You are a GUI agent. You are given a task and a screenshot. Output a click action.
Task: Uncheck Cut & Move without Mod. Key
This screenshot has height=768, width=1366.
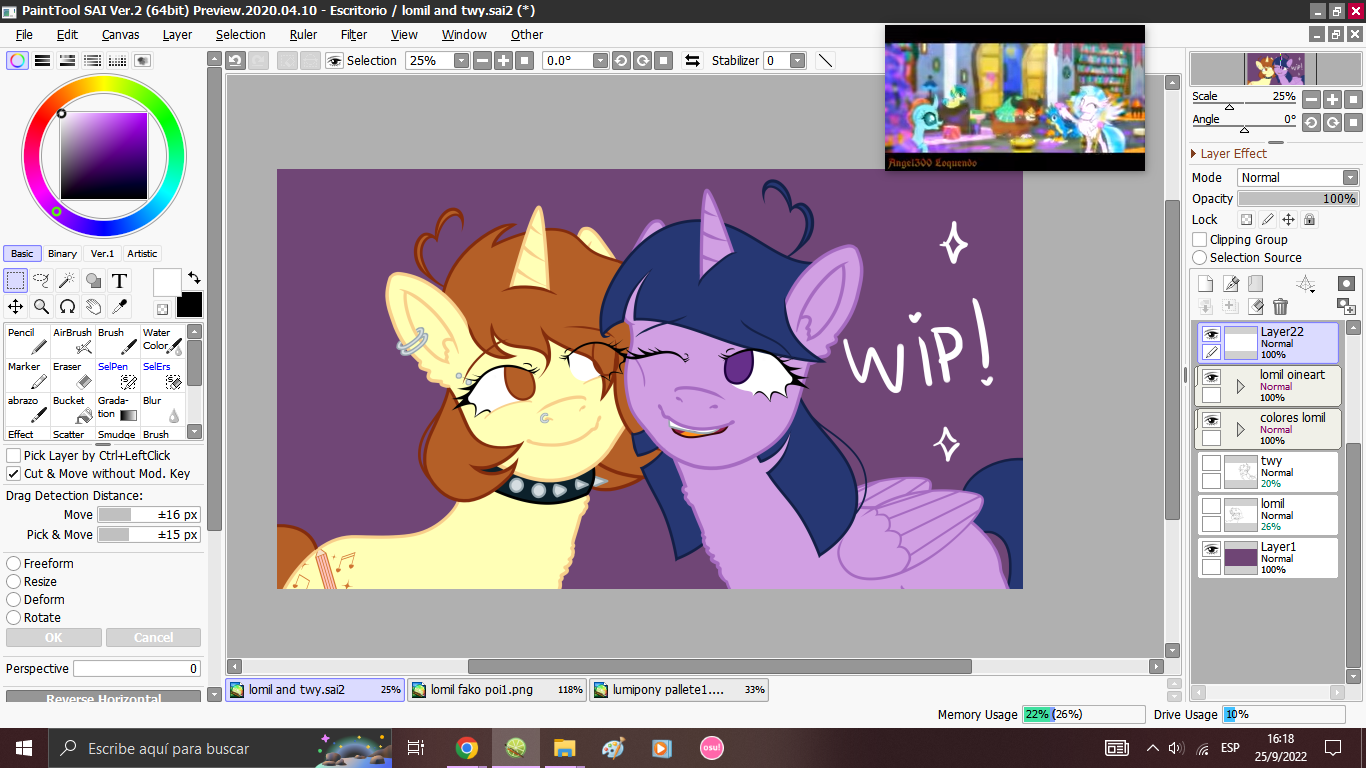(13, 474)
